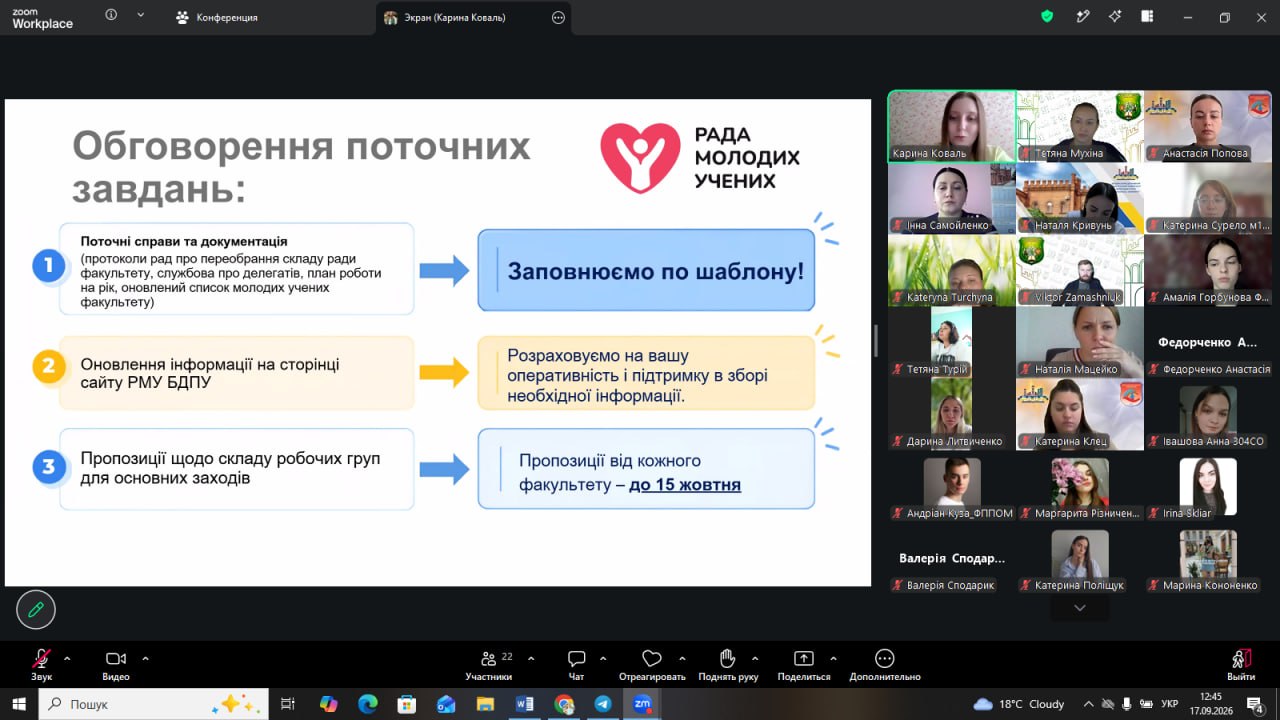Expand the video settings chevron
The height and width of the screenshot is (720, 1280).
[x=145, y=659]
